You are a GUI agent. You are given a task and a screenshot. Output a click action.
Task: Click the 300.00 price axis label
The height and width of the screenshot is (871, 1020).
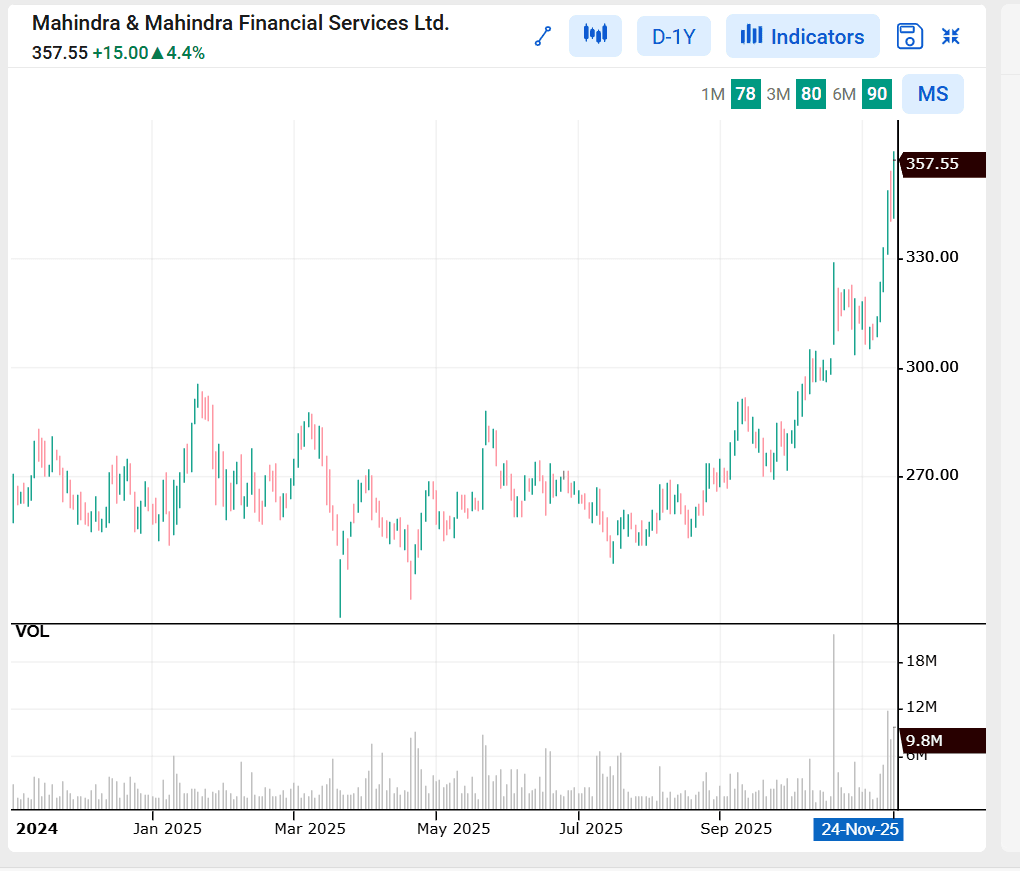932,367
